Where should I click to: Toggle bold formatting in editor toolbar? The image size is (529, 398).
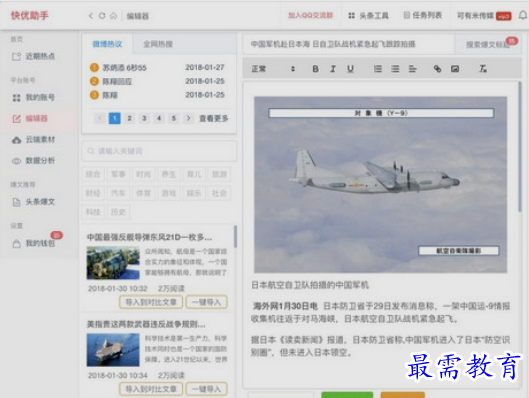pyautogui.click(x=315, y=69)
